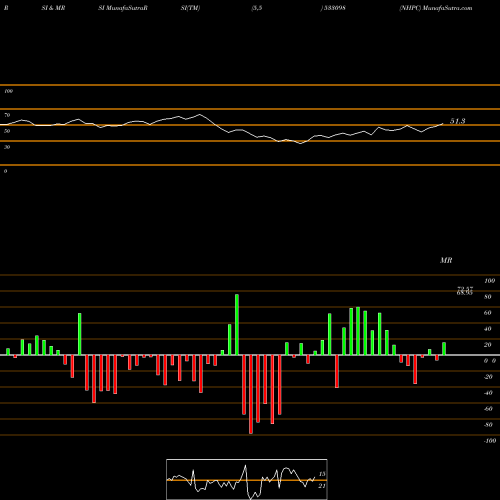Select the '-100' label on MR axis
Image resolution: width=500 pixels, height=500 pixels.
tap(490, 441)
